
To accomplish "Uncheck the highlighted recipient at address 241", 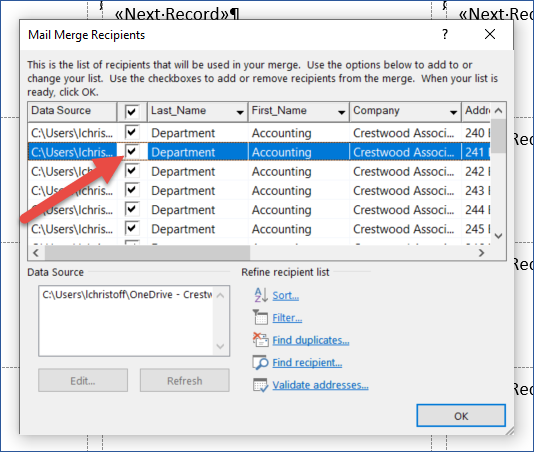I will (x=131, y=151).
